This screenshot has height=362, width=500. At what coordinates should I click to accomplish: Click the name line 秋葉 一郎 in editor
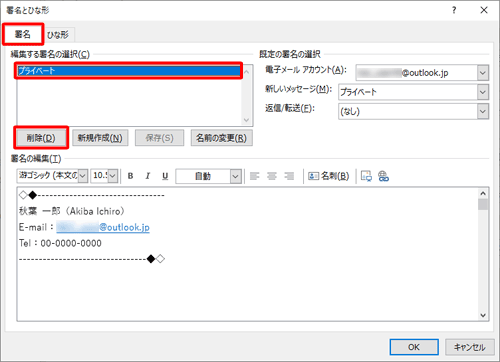72,211
